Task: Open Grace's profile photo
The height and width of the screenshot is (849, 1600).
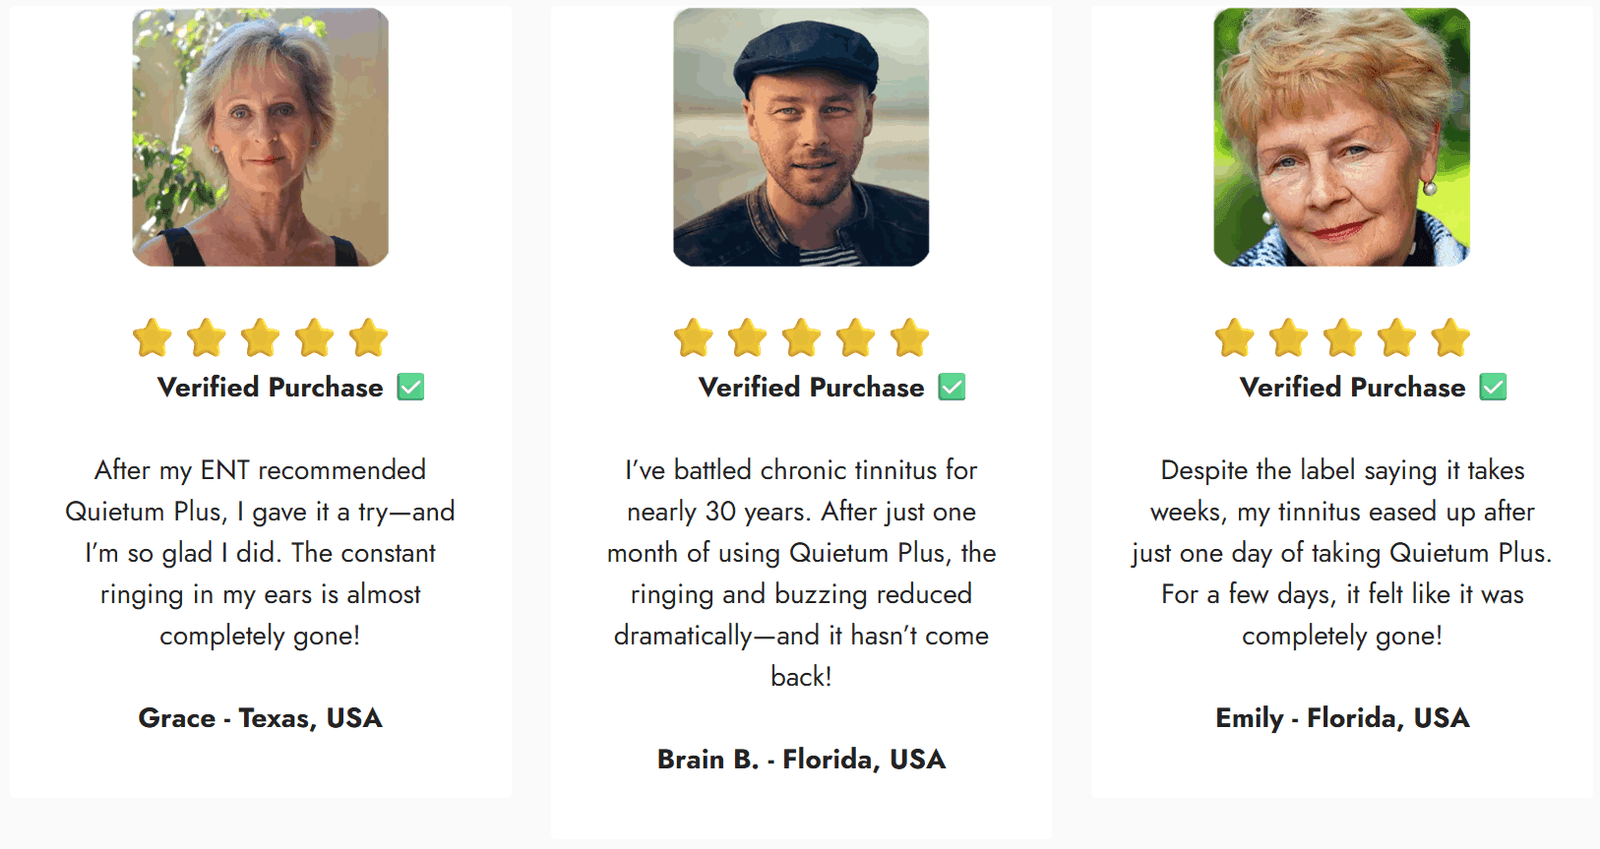Action: 260,137
